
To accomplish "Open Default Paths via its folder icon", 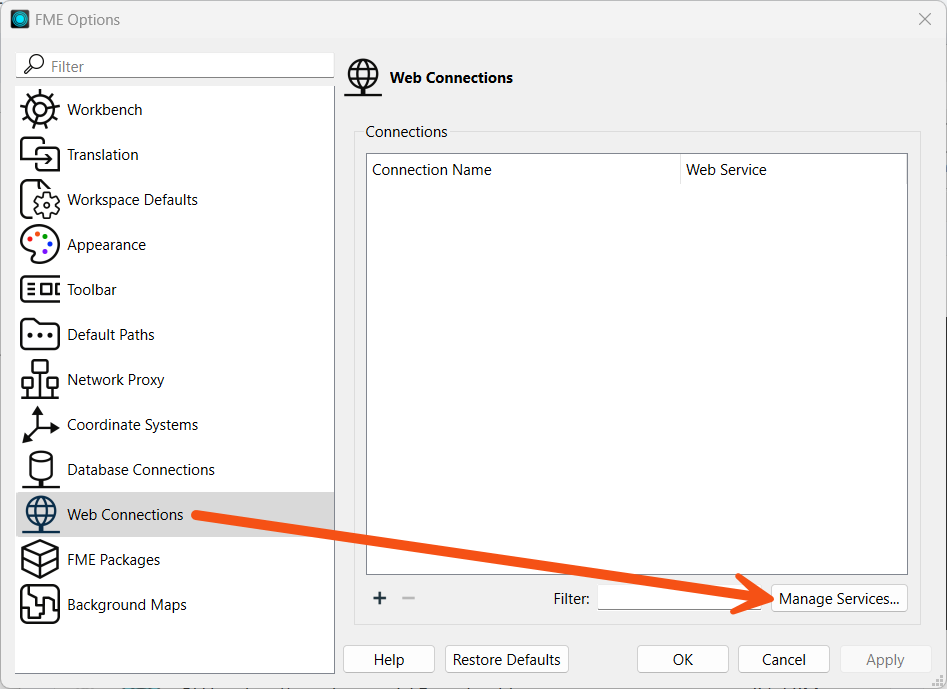I will [x=38, y=334].
